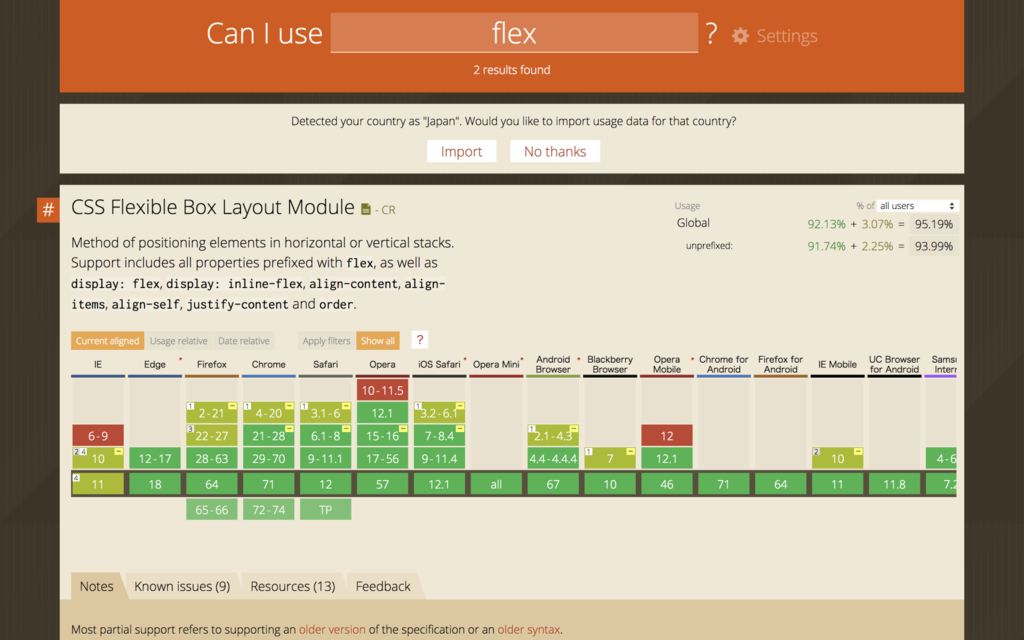
Task: Click the Safari 9-11.1 cell
Action: (x=325, y=458)
